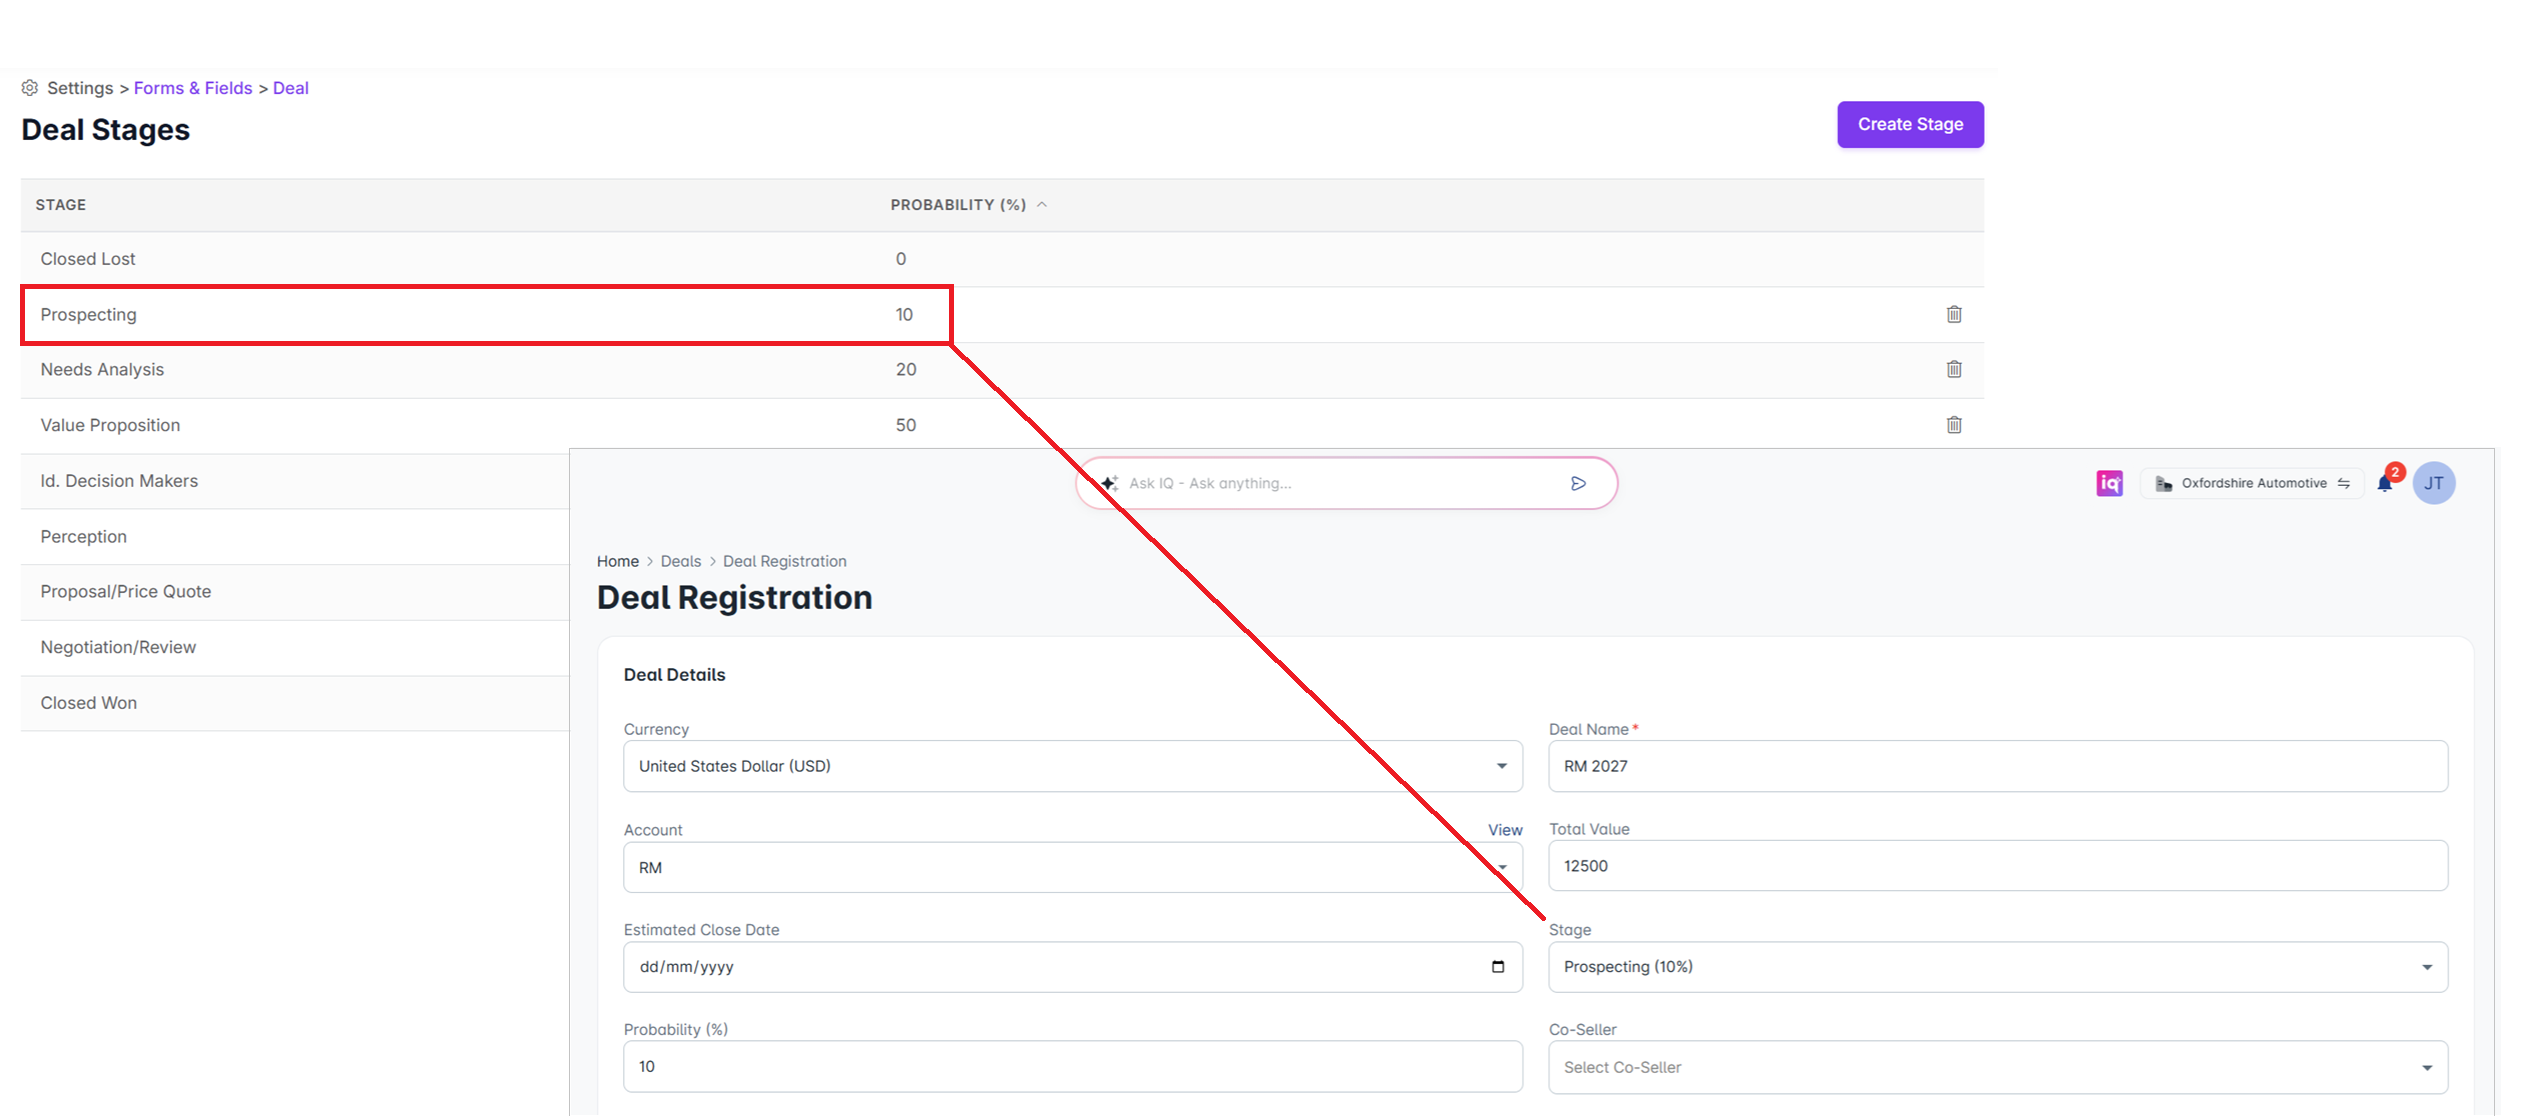Expand the Select Co-Seller dropdown

click(1997, 1067)
